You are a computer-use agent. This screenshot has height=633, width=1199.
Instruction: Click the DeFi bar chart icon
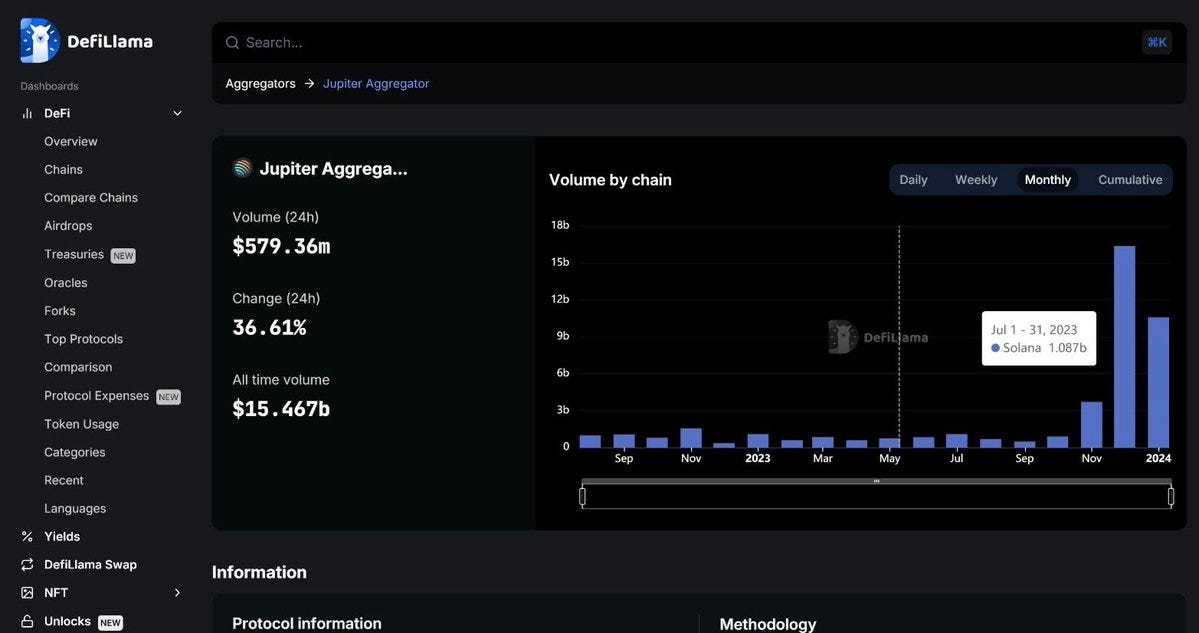28,113
